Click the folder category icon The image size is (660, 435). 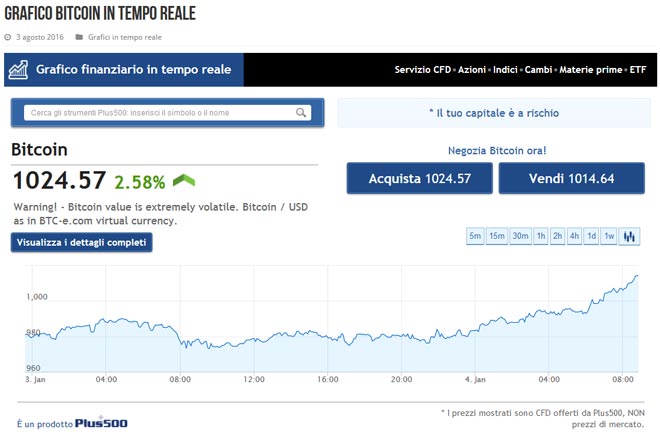(80, 38)
